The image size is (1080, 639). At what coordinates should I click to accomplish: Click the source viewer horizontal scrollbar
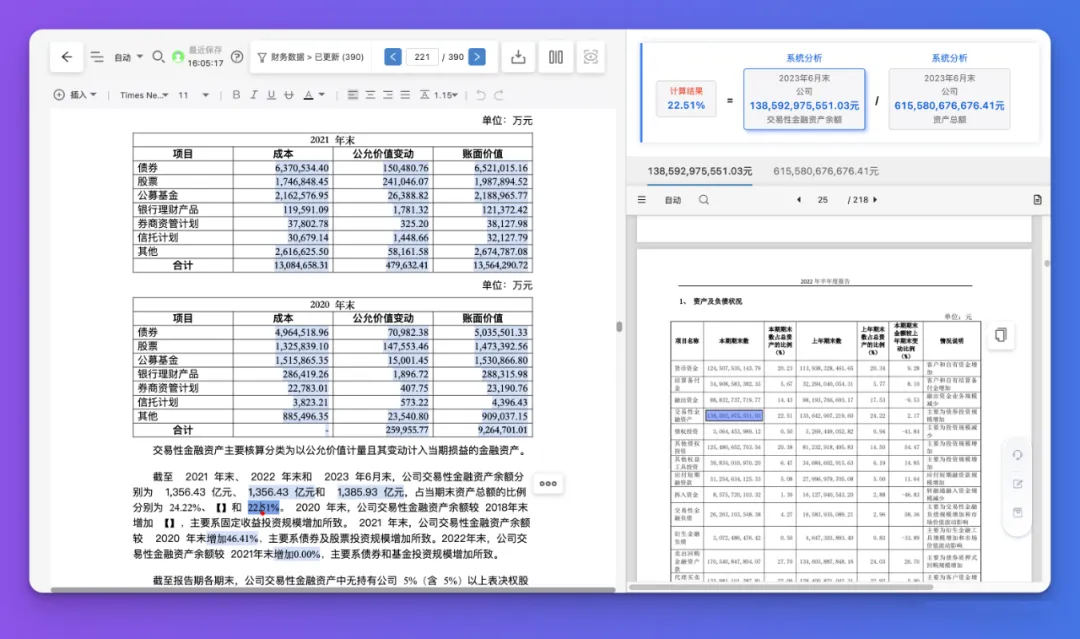click(780, 587)
